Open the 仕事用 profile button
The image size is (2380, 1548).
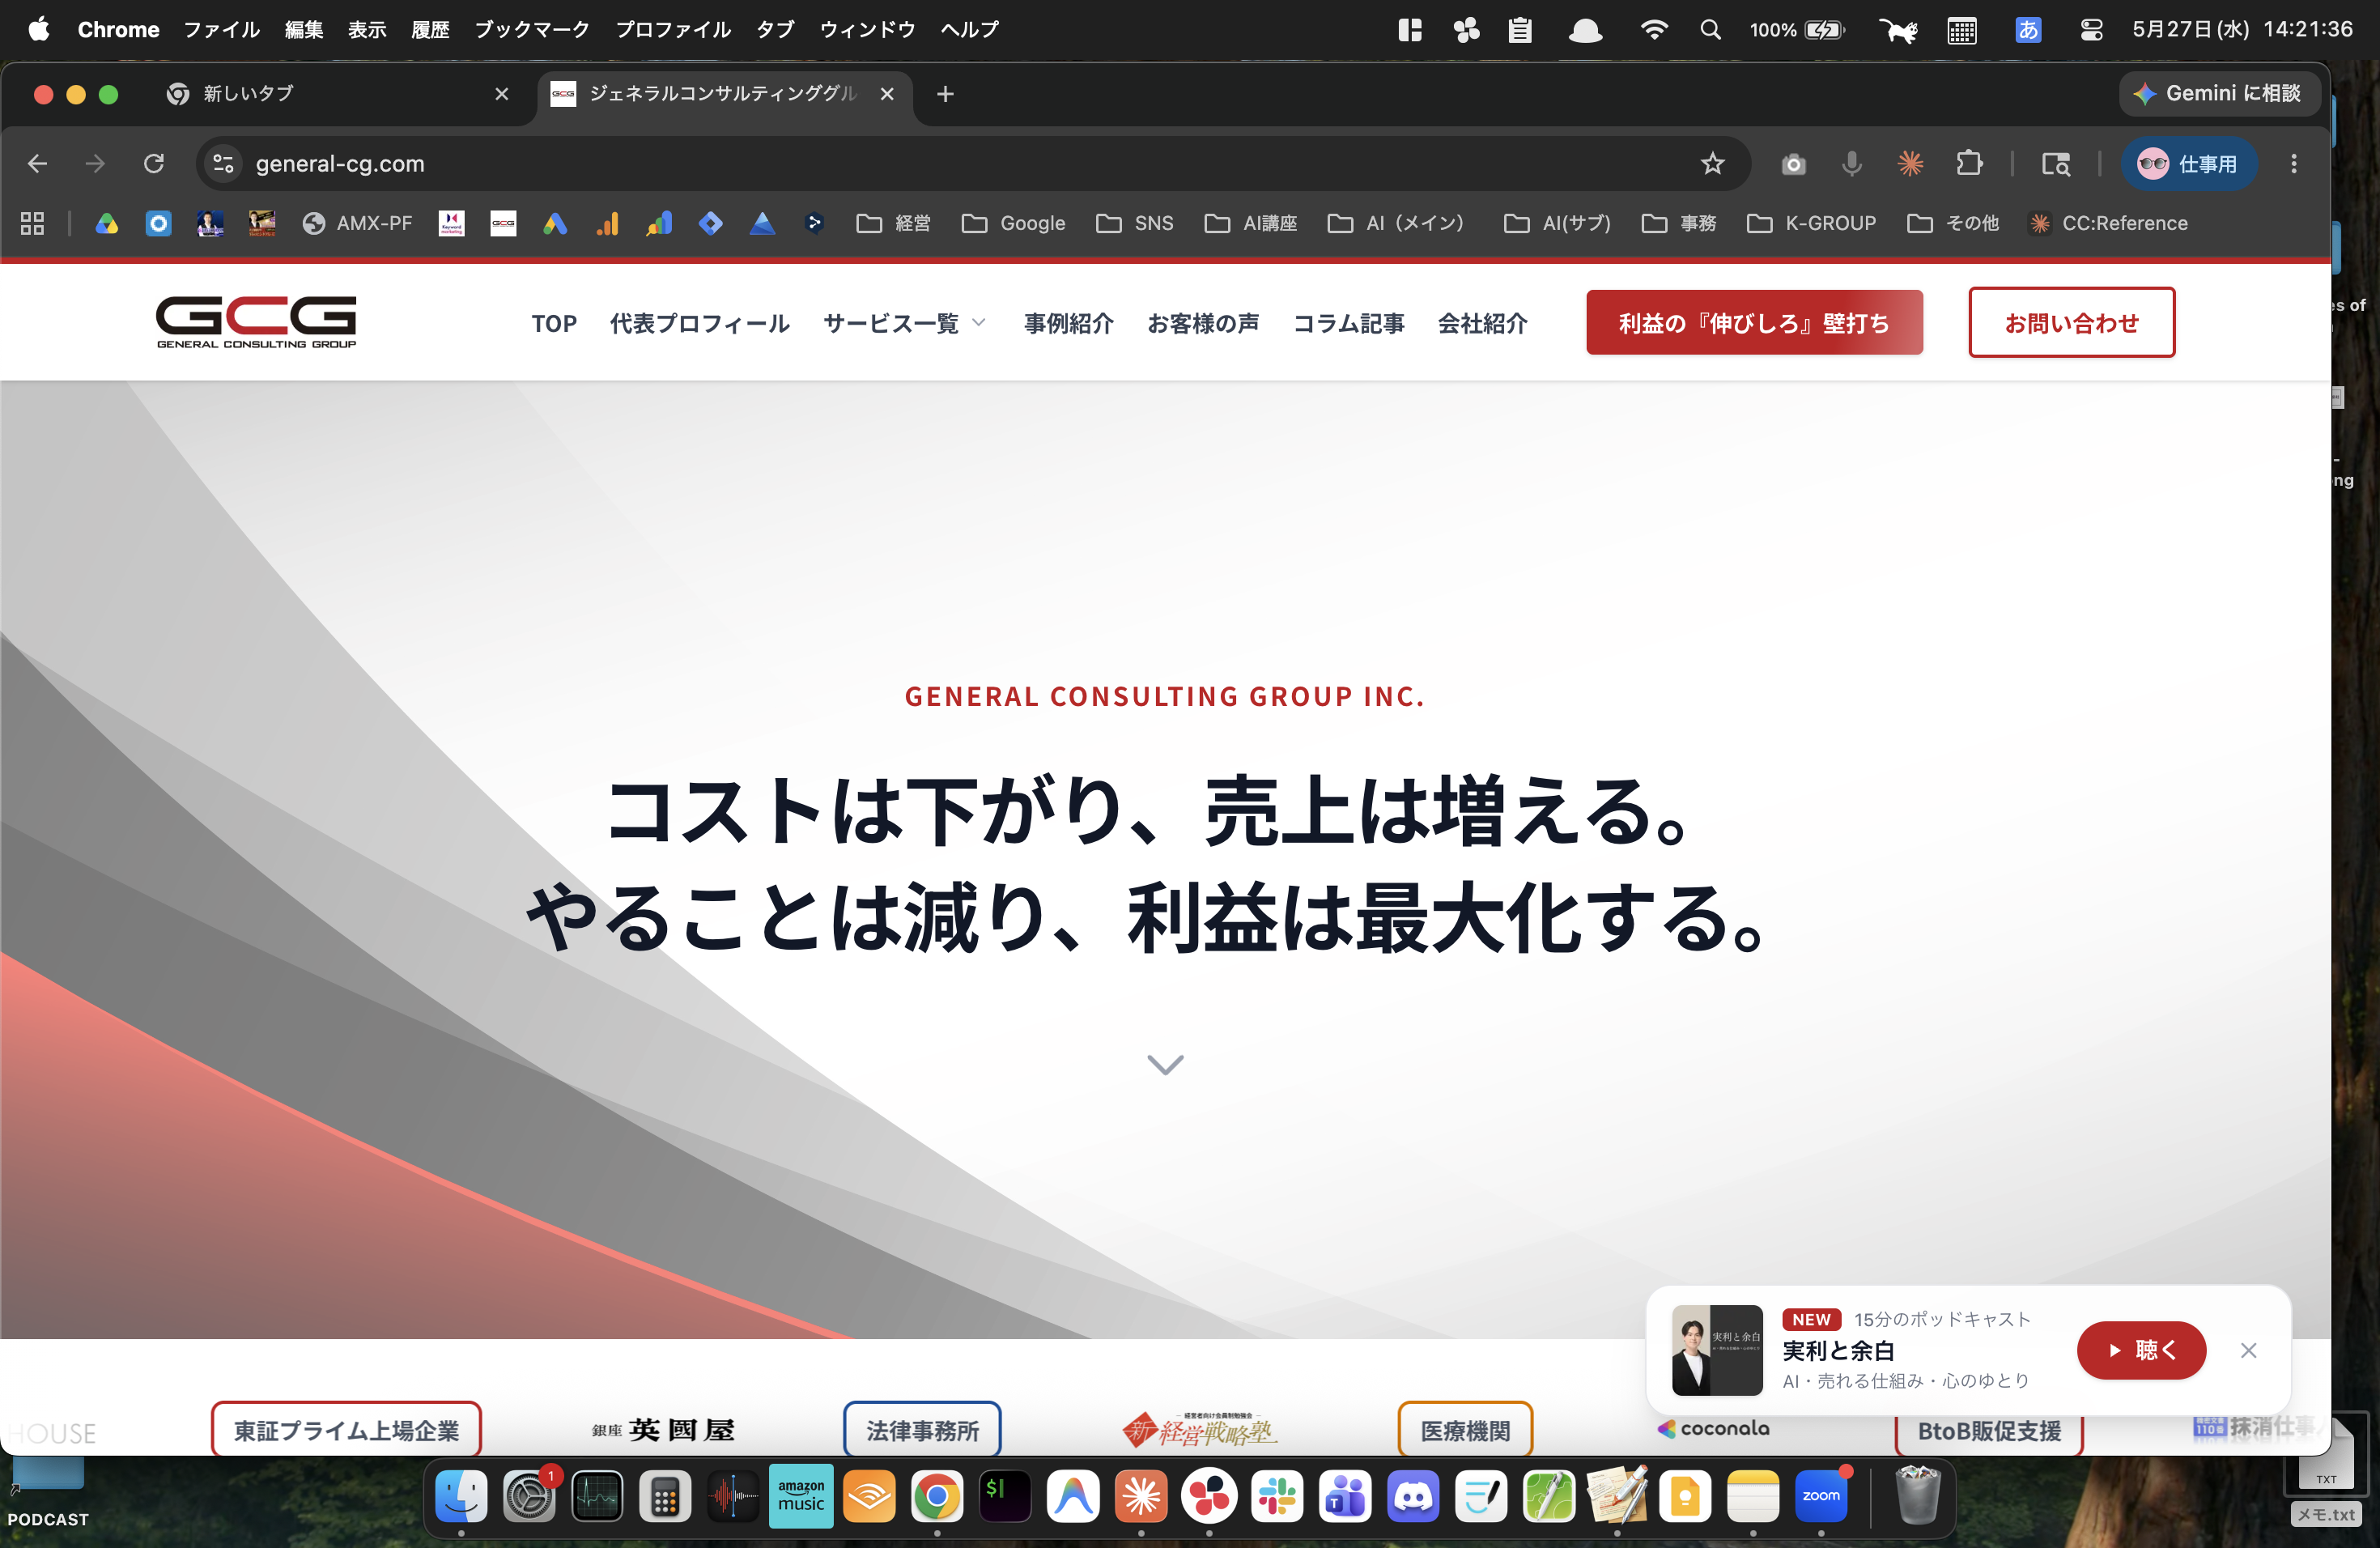[x=2188, y=163]
